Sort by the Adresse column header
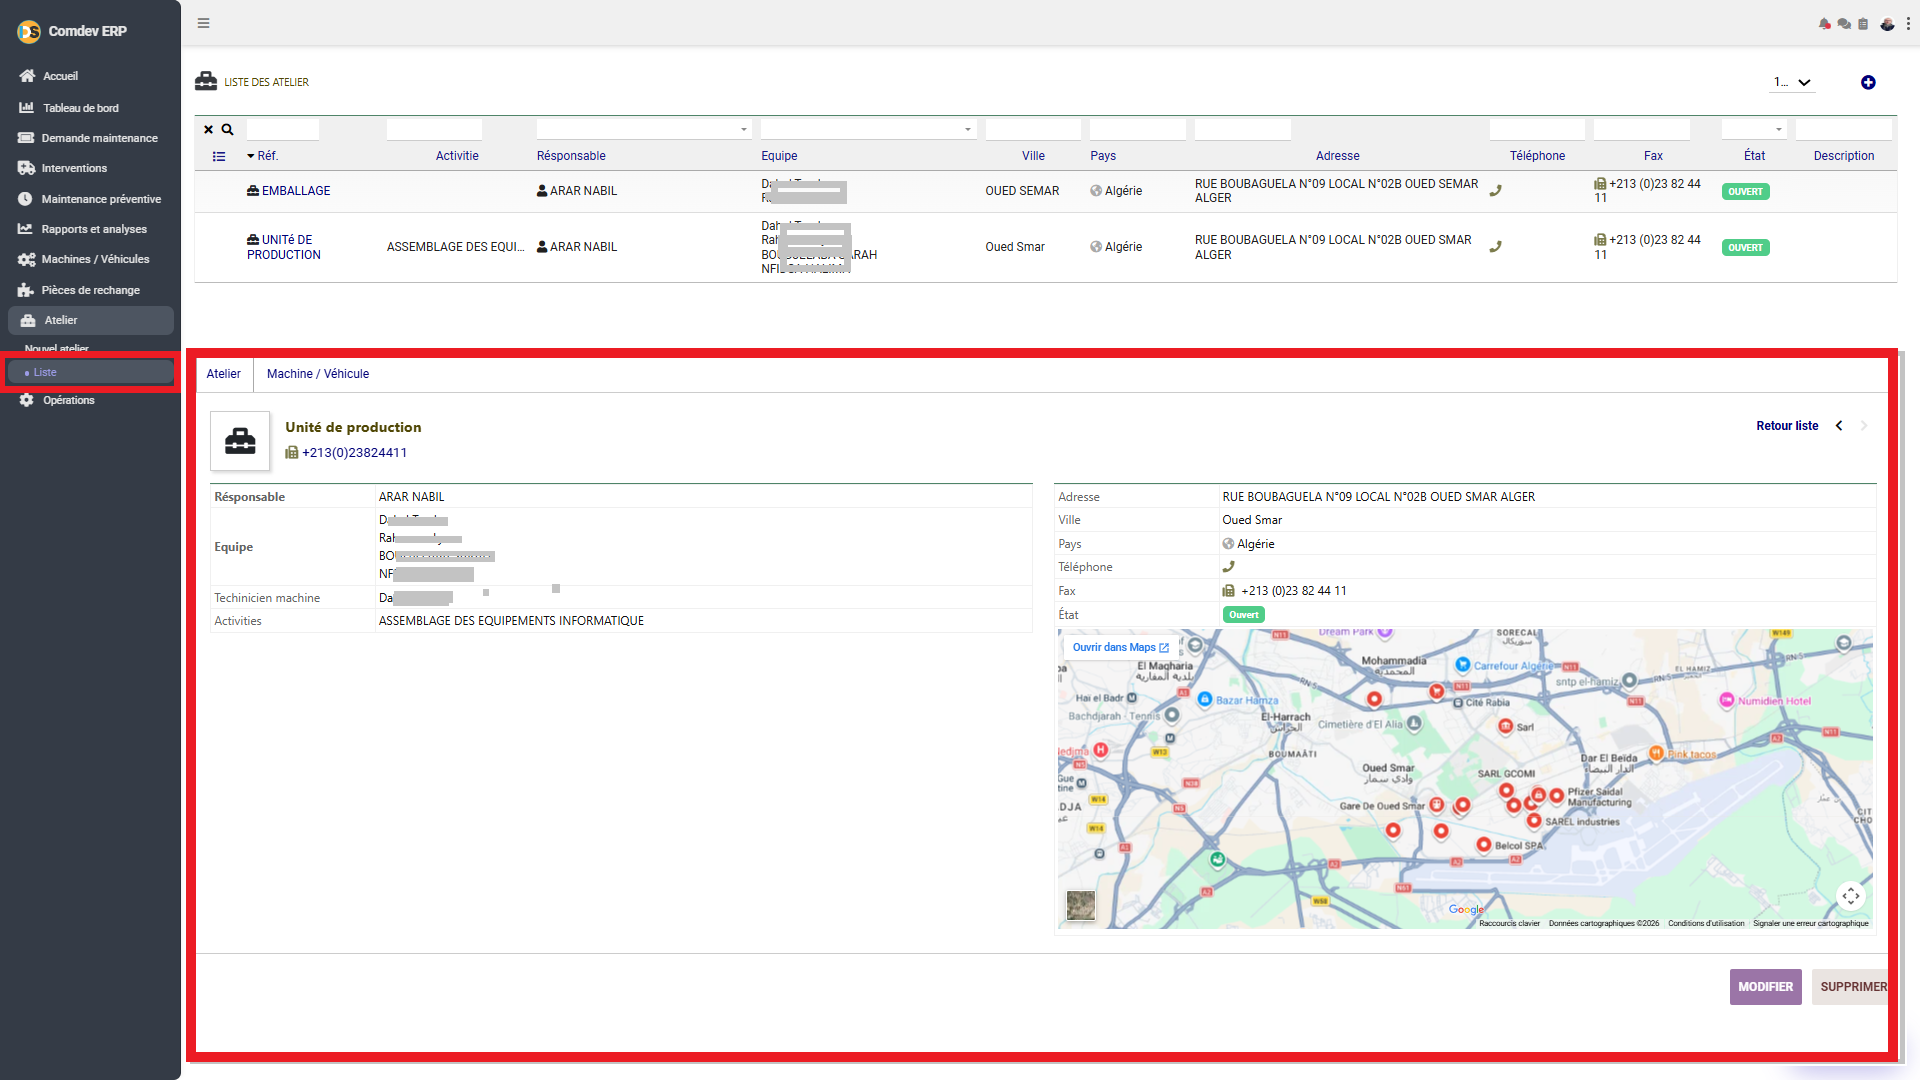The width and height of the screenshot is (1920, 1080). pos(1337,156)
